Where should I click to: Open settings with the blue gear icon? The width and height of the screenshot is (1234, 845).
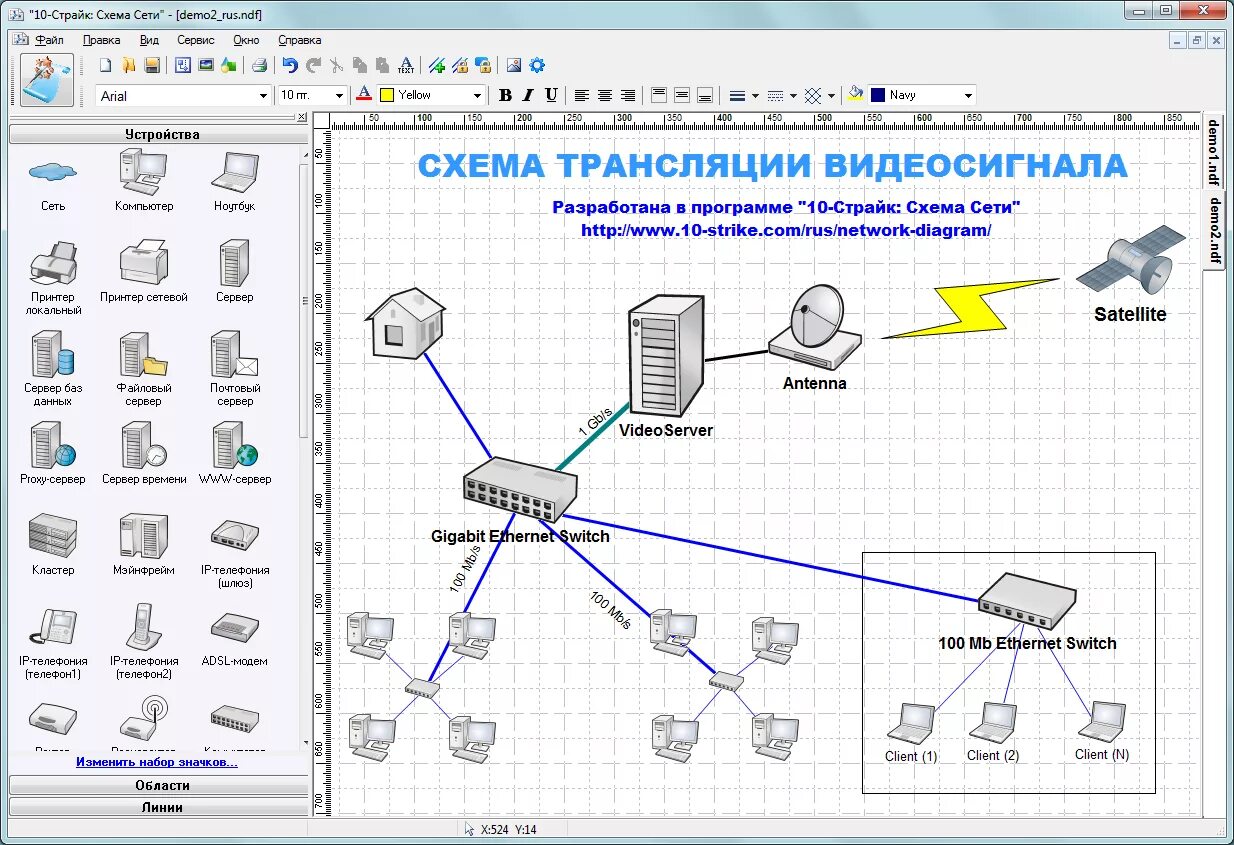[537, 66]
